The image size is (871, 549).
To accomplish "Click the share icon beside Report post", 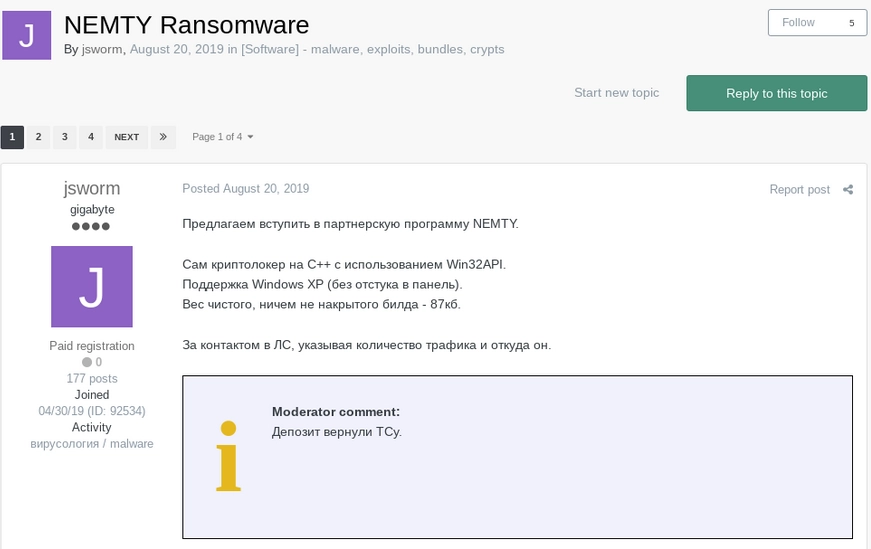I will [848, 190].
